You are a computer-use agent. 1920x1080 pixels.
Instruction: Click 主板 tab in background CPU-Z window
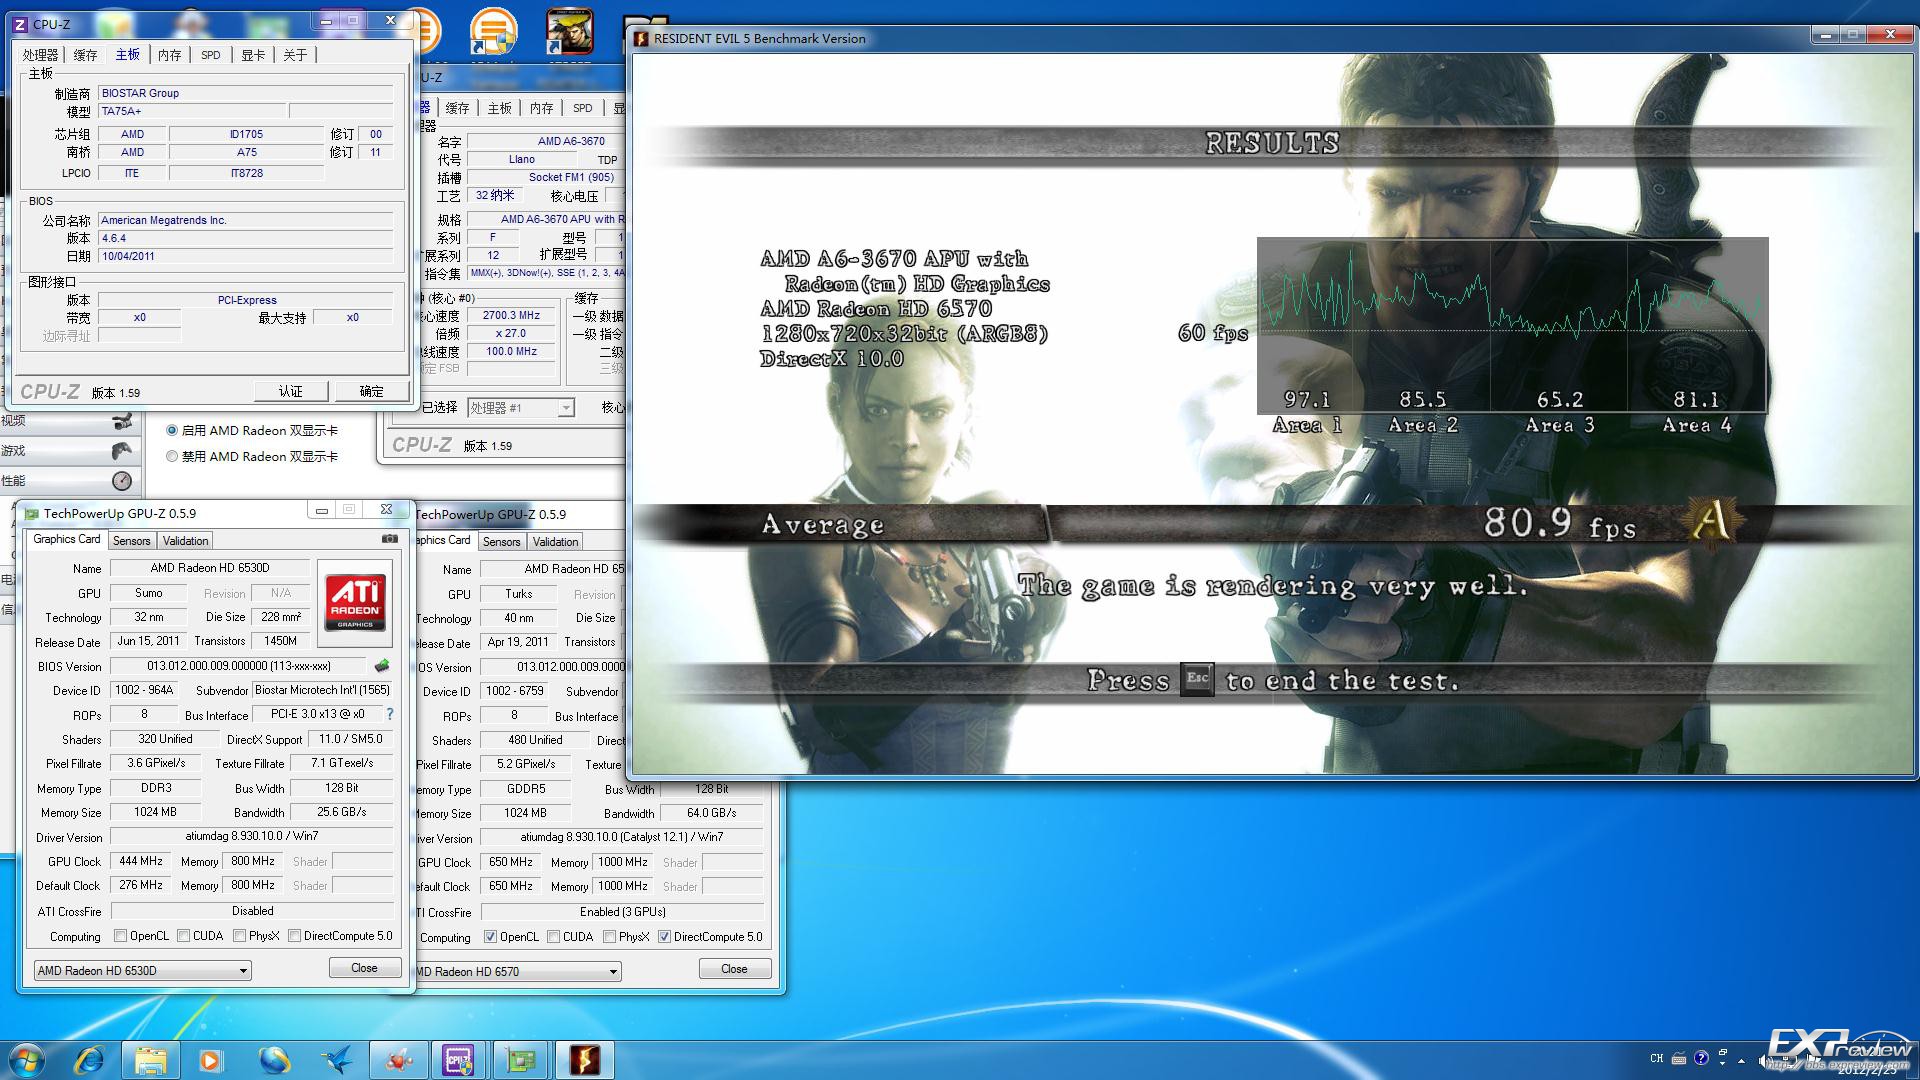500,108
